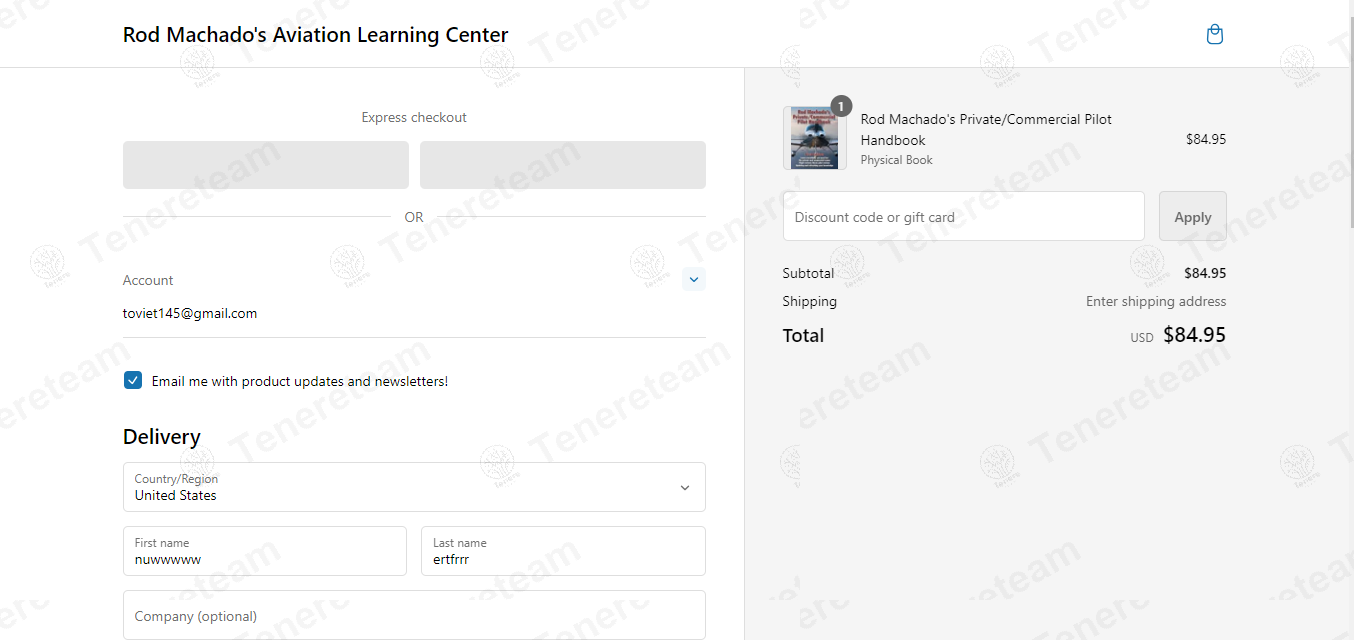Viewport: 1354px width, 640px height.
Task: Click the Last name field
Action: pos(563,551)
